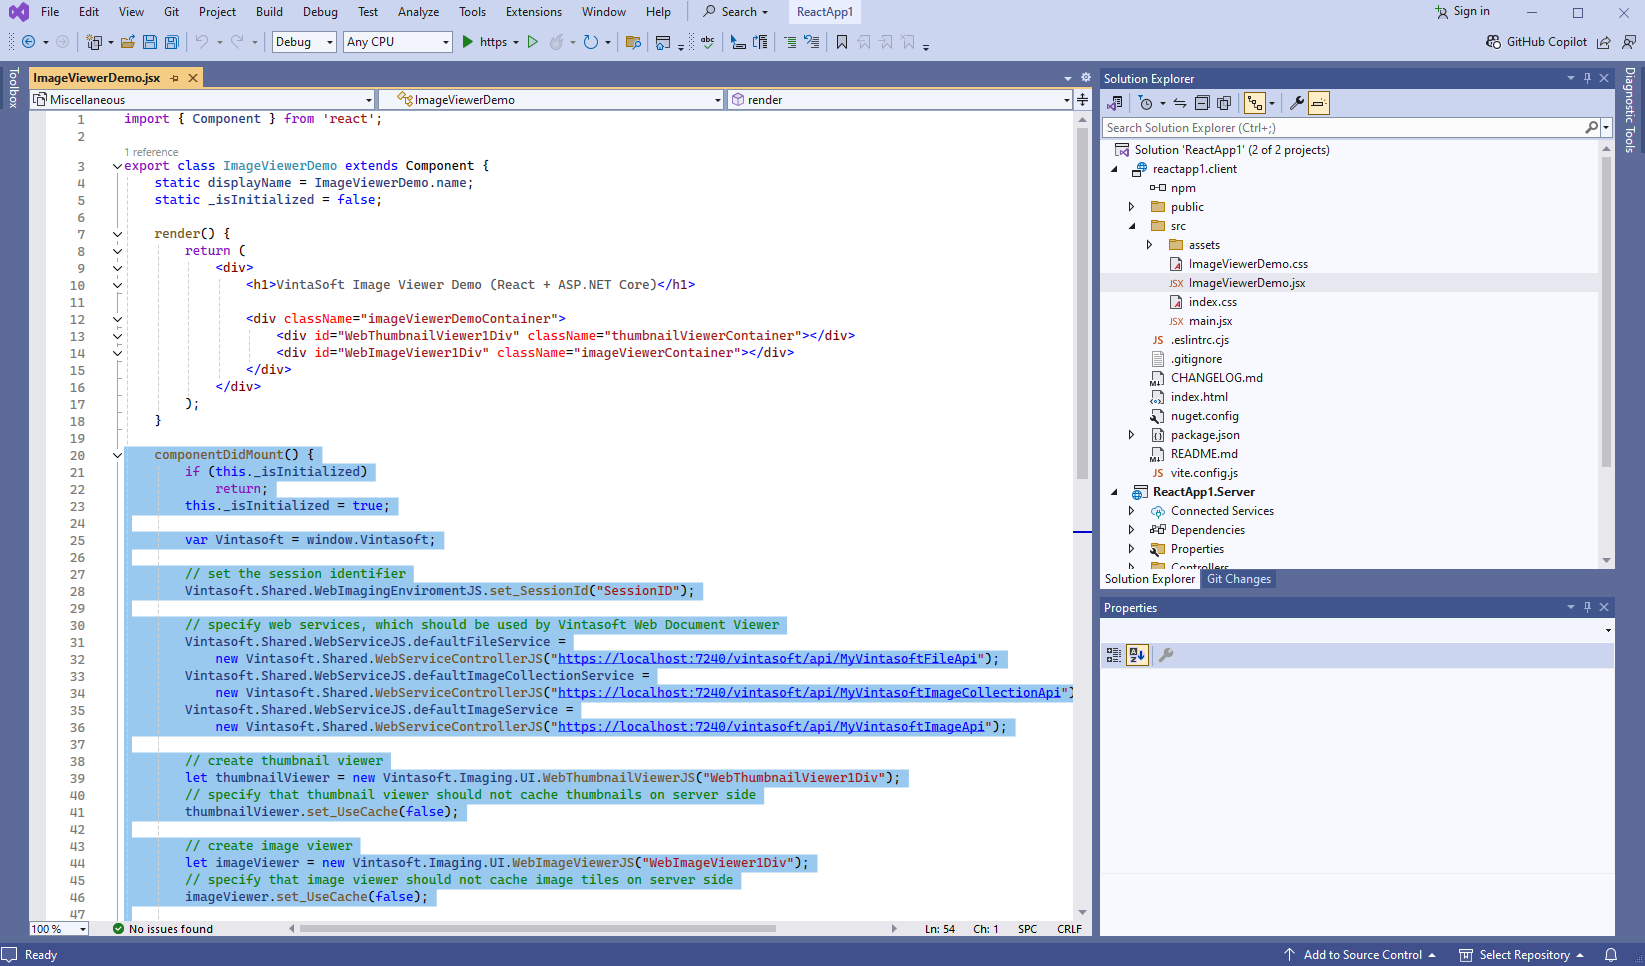Toggle pin on ImageViewerDemo.jsx tab
Viewport: 1645px width, 966px height.
tap(175, 78)
